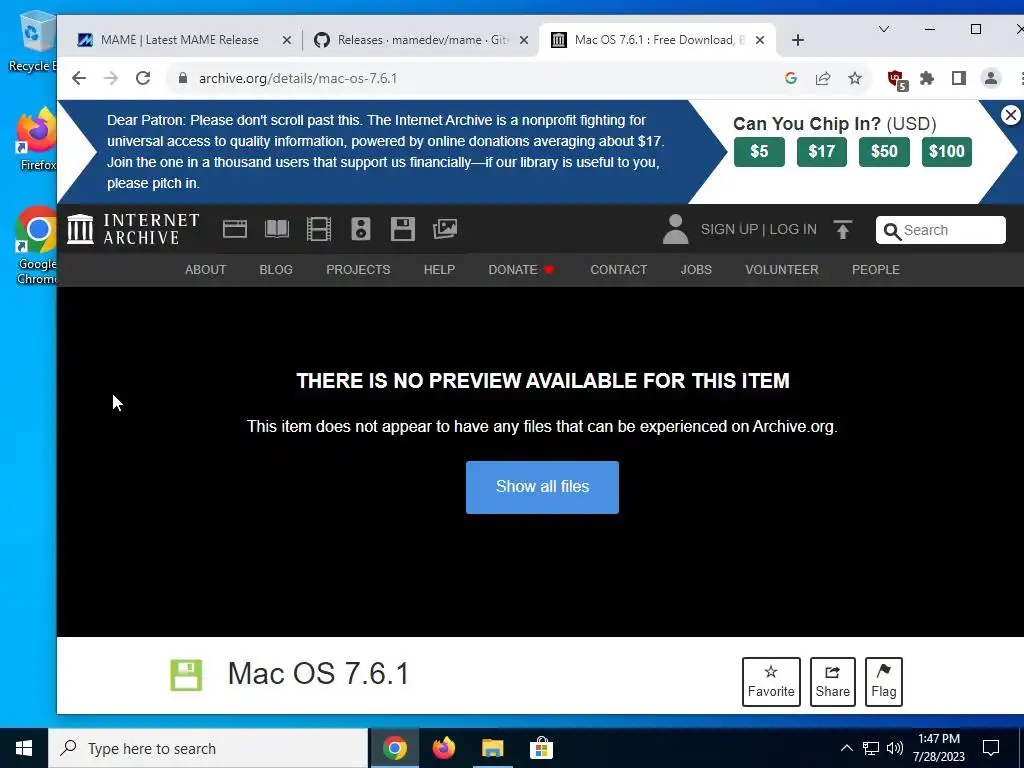Click the Internet Archive logo
The height and width of the screenshot is (768, 1024).
pos(133,229)
